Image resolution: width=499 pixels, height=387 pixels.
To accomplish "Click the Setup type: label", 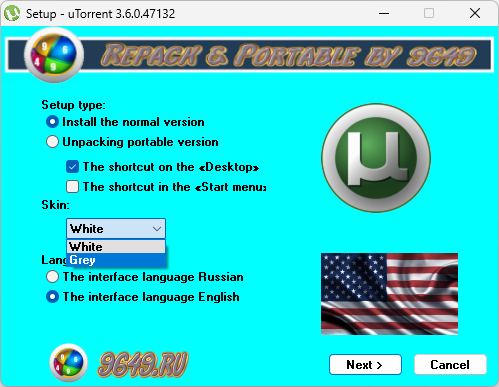I will click(73, 105).
